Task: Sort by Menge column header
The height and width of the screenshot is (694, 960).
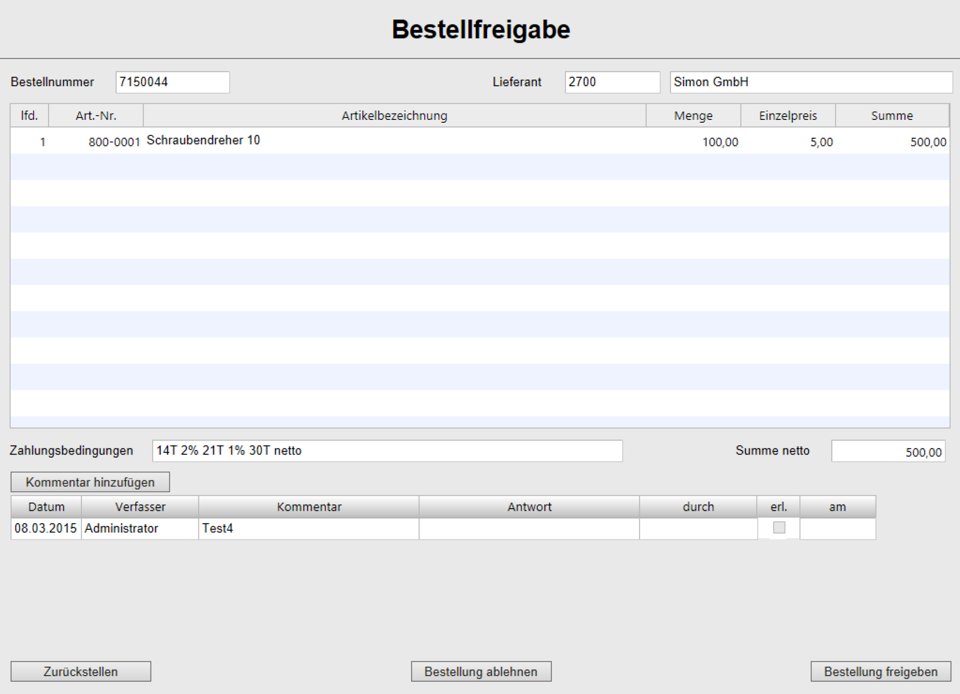Action: pos(693,116)
